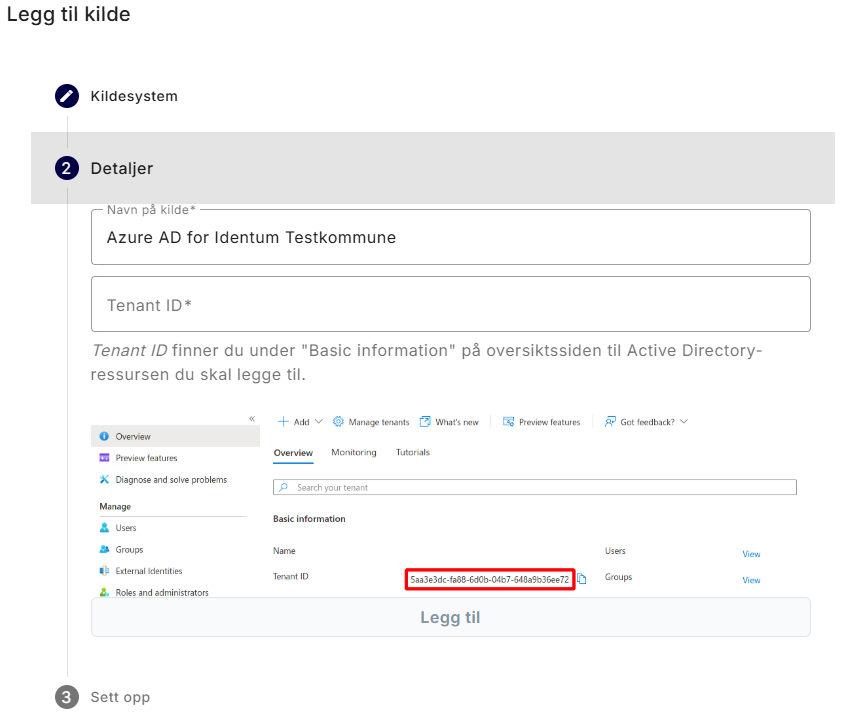Screen dimensions: 849x726
Task: Click into the Tenant ID field
Action: [450, 304]
